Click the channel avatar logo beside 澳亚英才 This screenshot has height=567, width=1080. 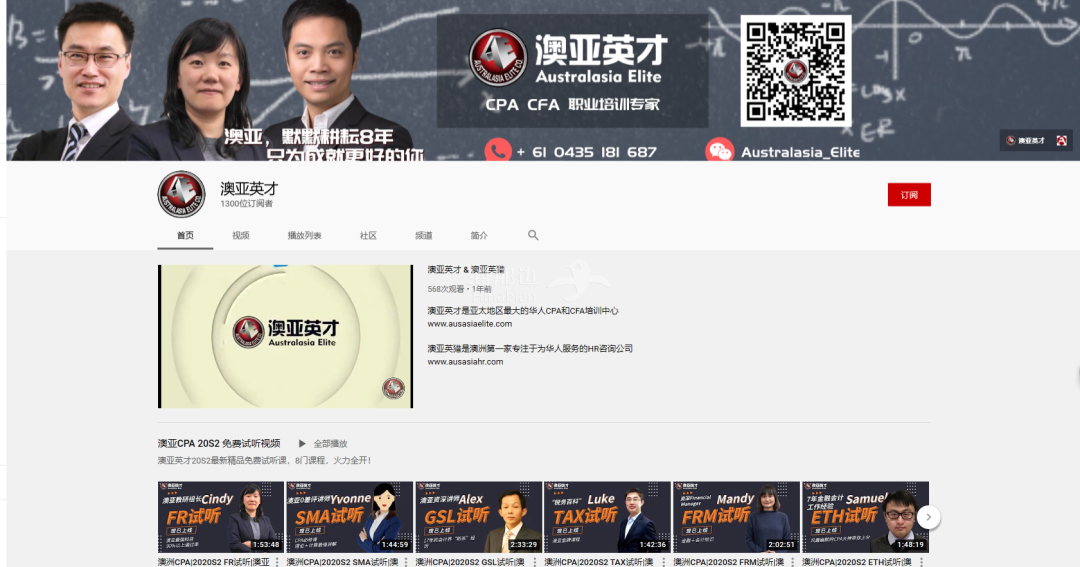(x=181, y=194)
